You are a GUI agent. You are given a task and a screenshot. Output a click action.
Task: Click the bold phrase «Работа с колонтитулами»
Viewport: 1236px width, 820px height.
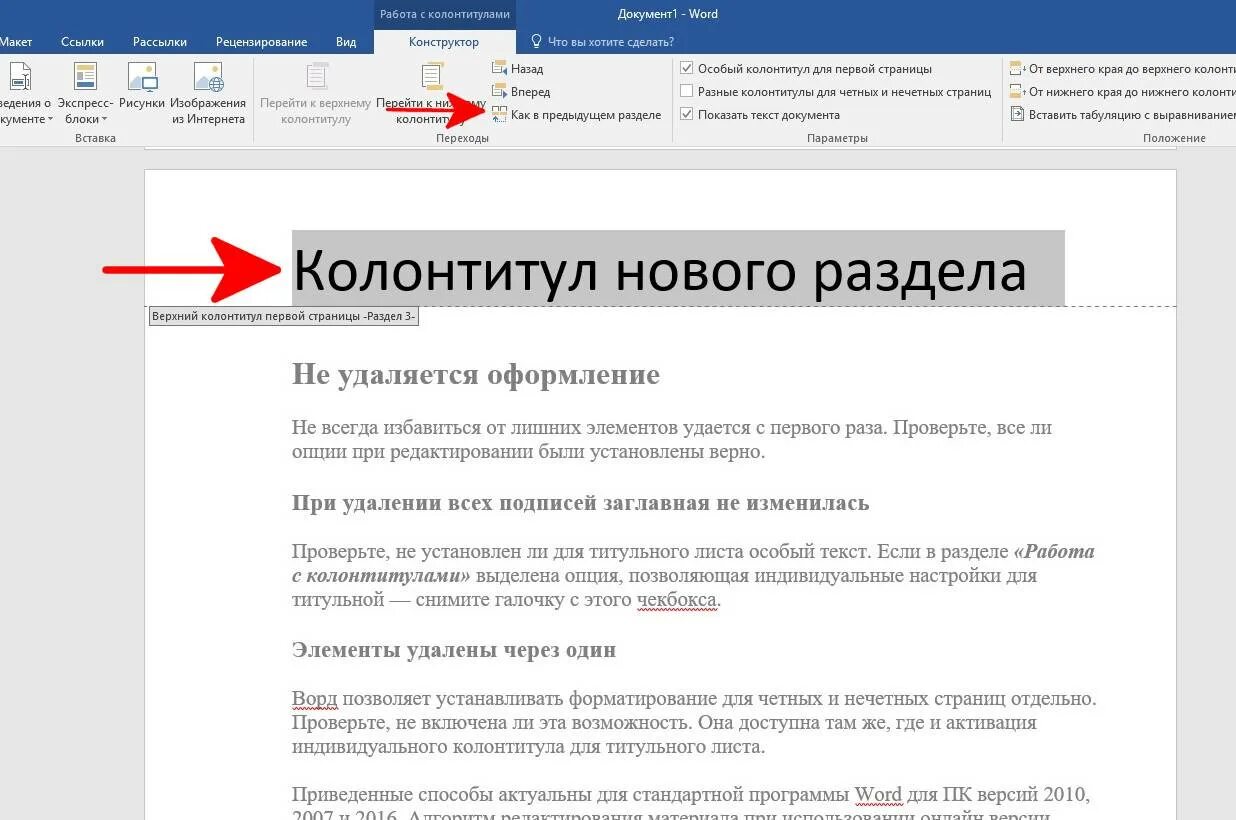click(x=692, y=564)
